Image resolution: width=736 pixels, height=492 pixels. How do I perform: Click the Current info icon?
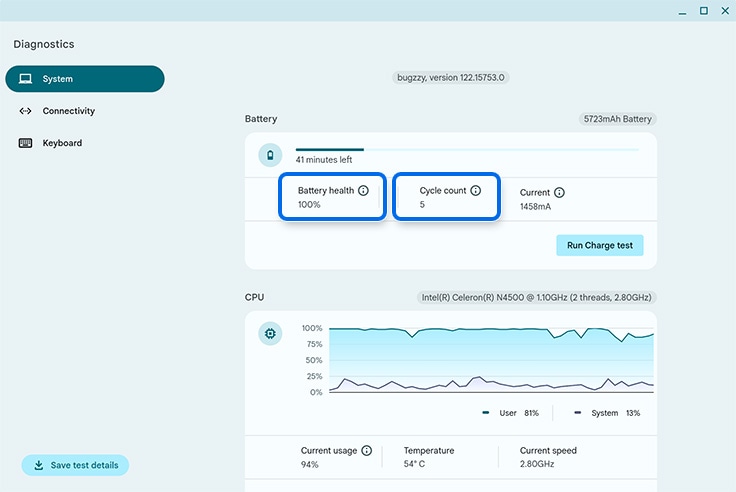(x=559, y=192)
